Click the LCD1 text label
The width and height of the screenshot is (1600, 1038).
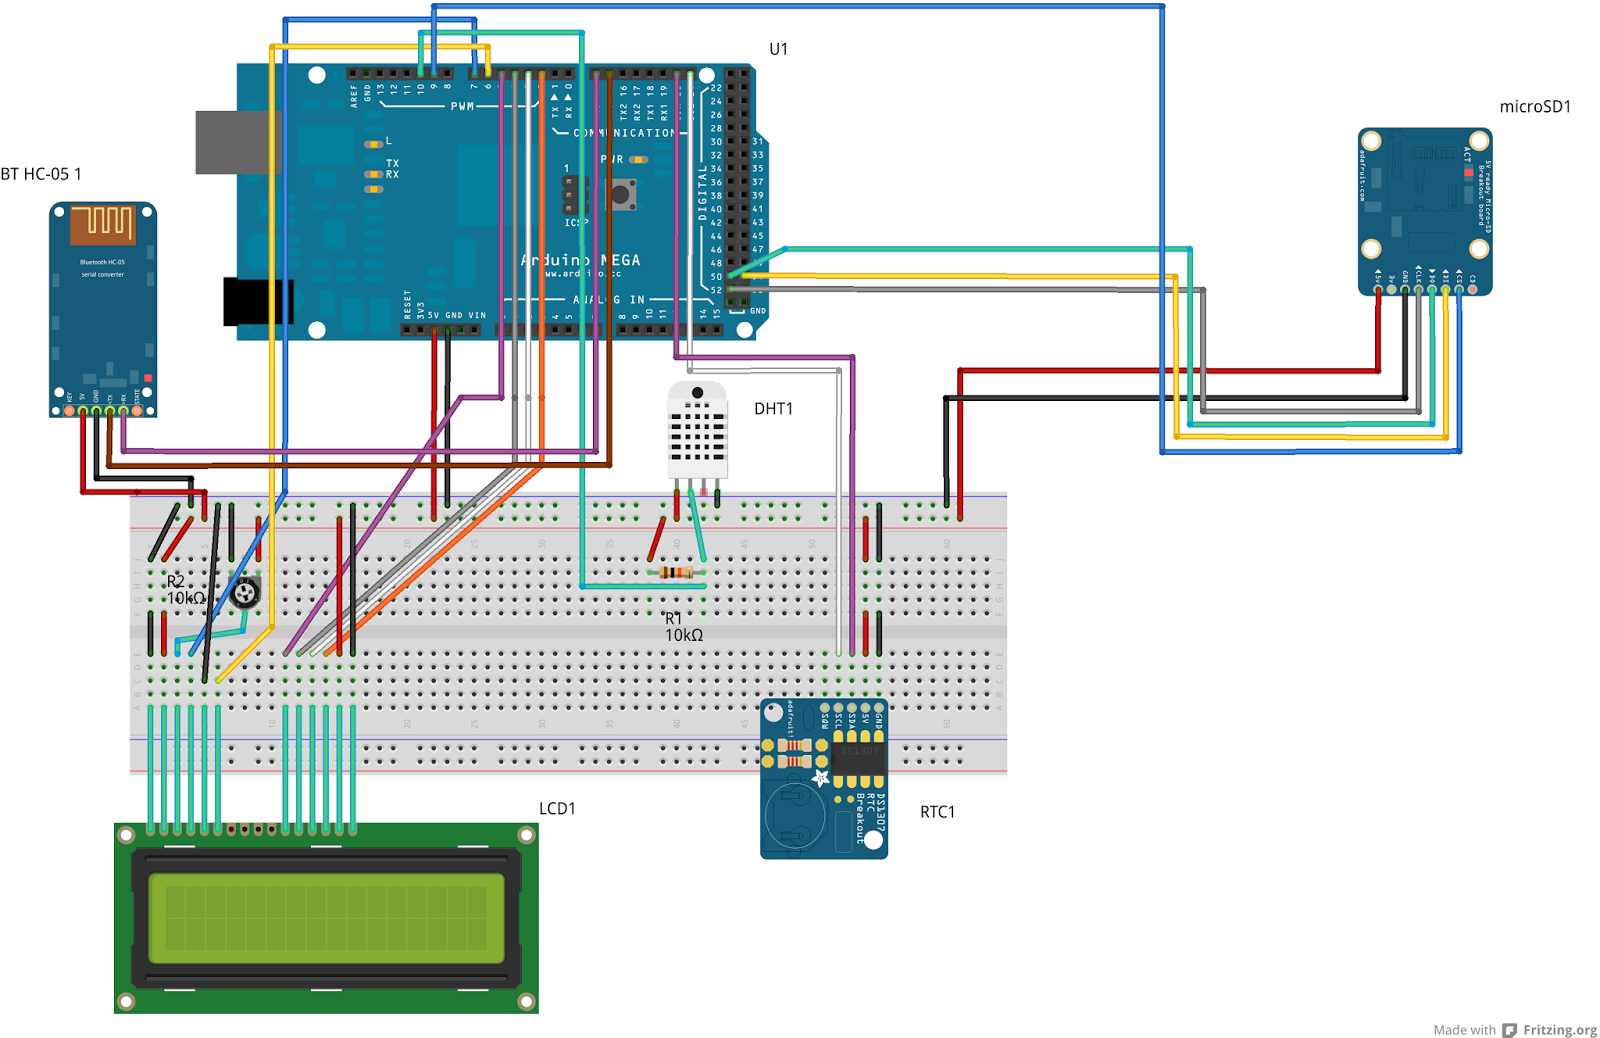pyautogui.click(x=557, y=808)
